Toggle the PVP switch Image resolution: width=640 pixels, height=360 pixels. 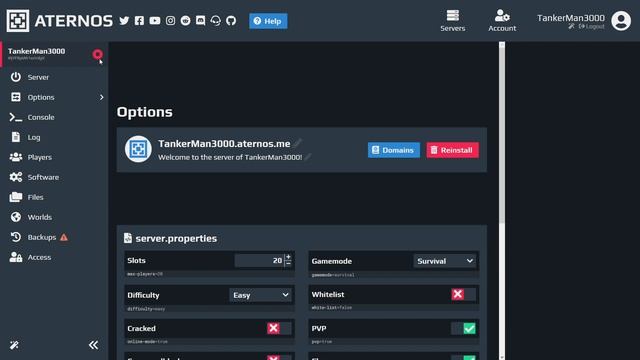click(463, 328)
